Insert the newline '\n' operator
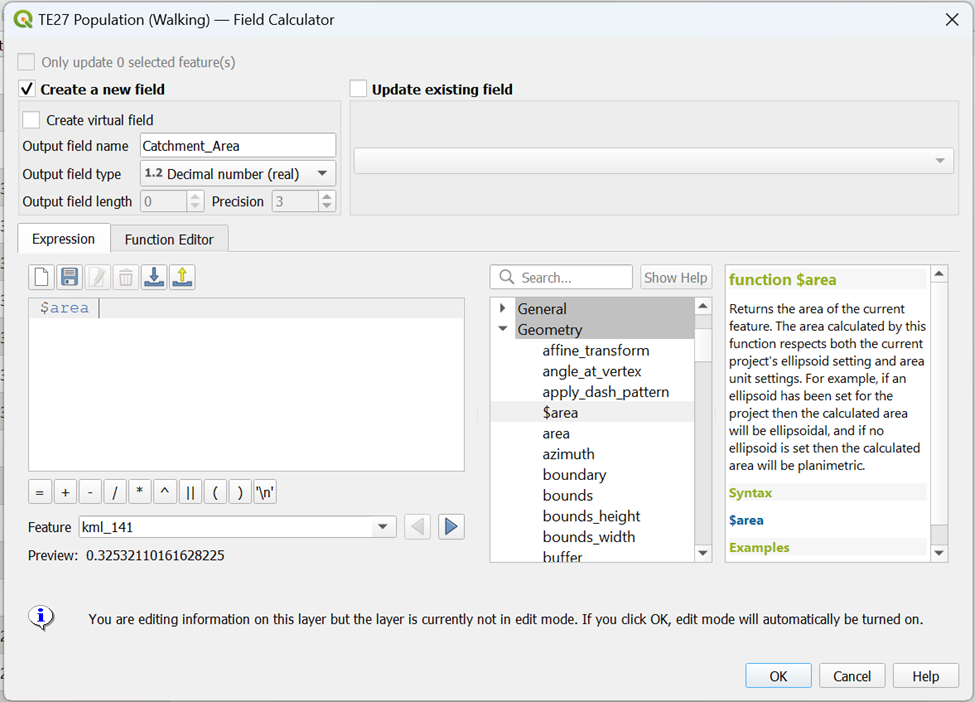 [265, 492]
